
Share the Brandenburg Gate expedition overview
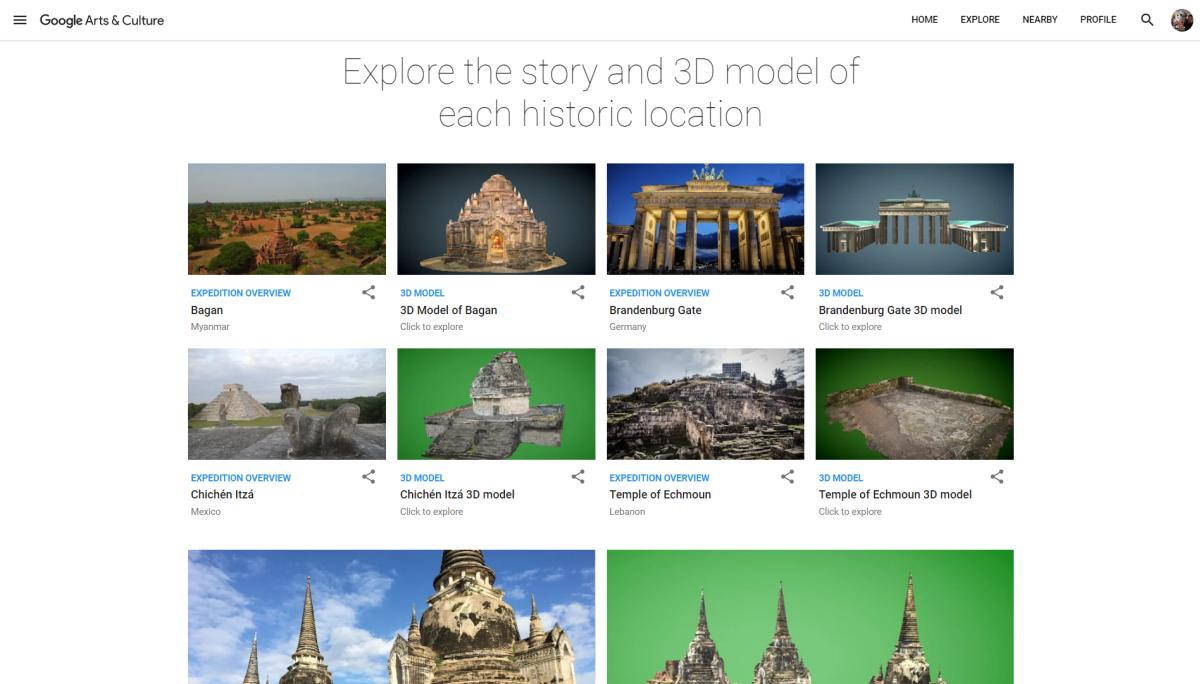[x=787, y=293]
